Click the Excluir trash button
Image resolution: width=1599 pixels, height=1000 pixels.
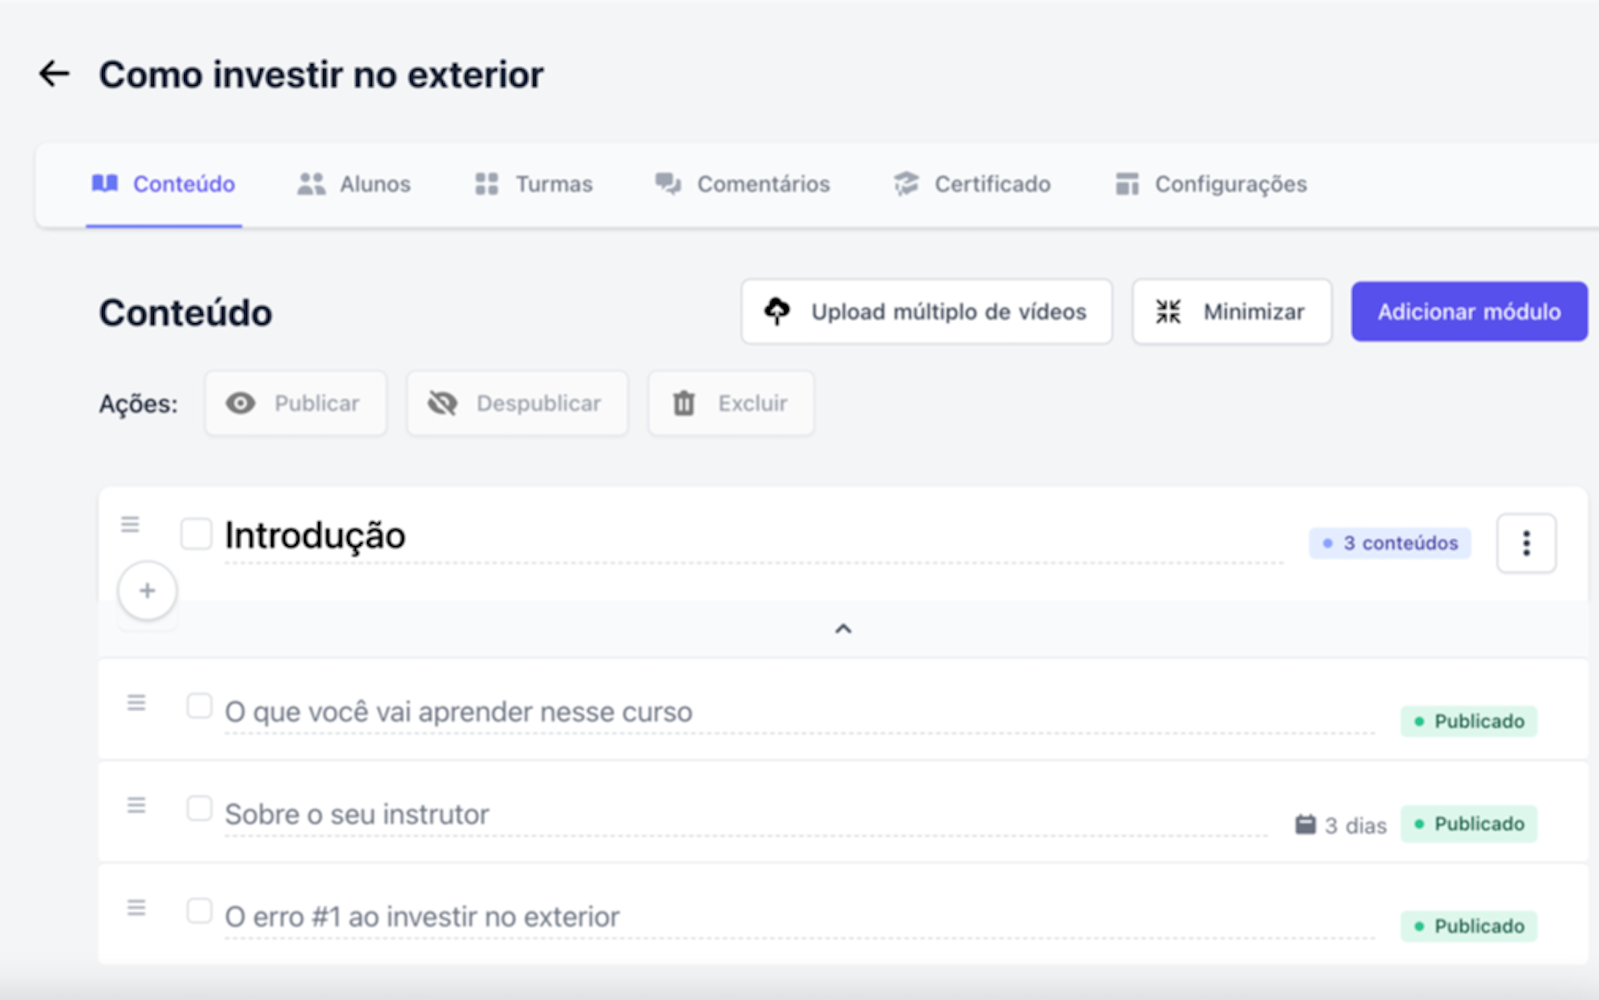point(731,403)
